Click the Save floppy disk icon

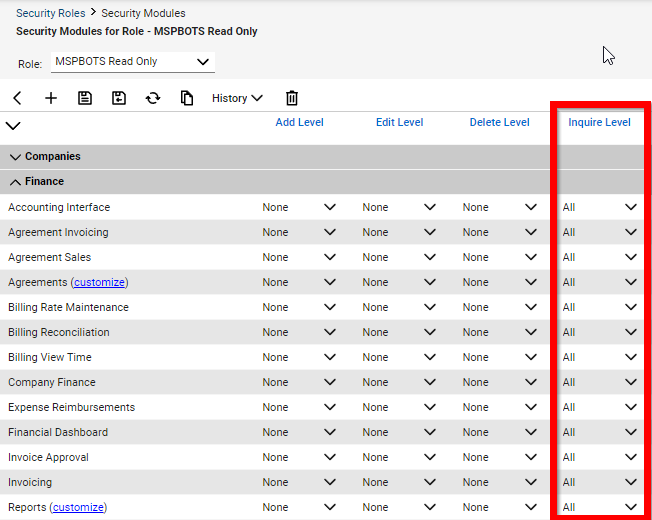coord(85,98)
